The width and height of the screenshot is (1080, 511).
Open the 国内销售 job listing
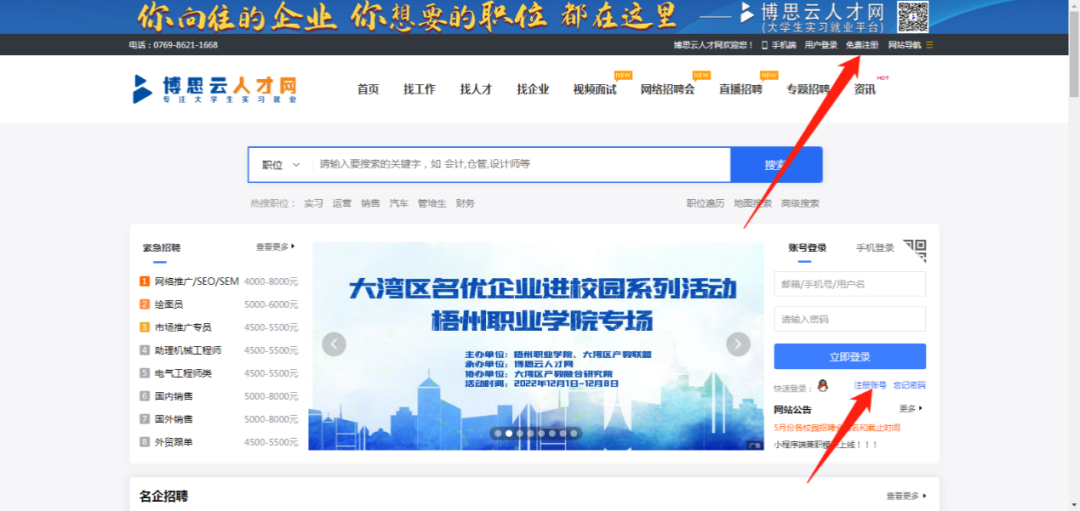pyautogui.click(x=174, y=396)
